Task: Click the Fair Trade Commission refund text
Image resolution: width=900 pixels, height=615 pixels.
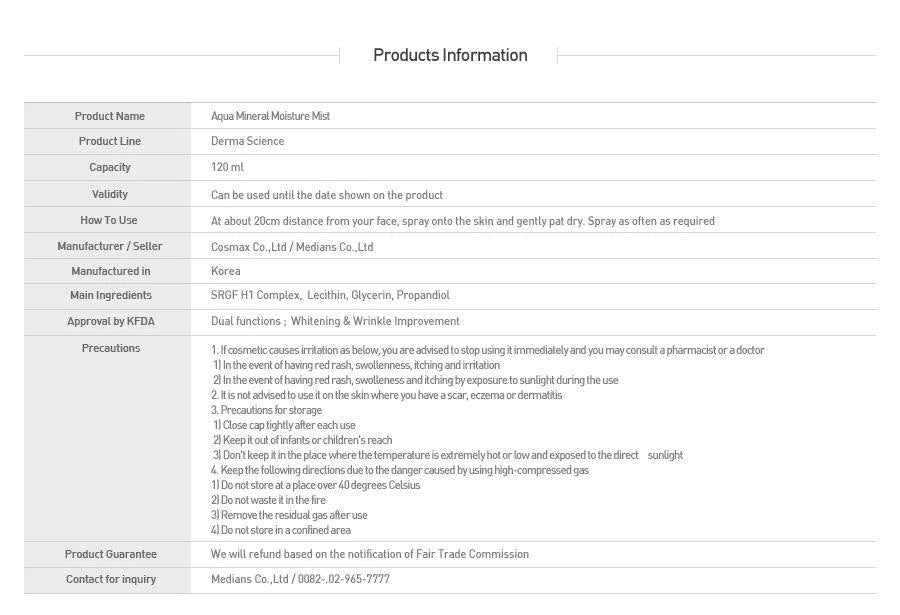Action: (369, 554)
